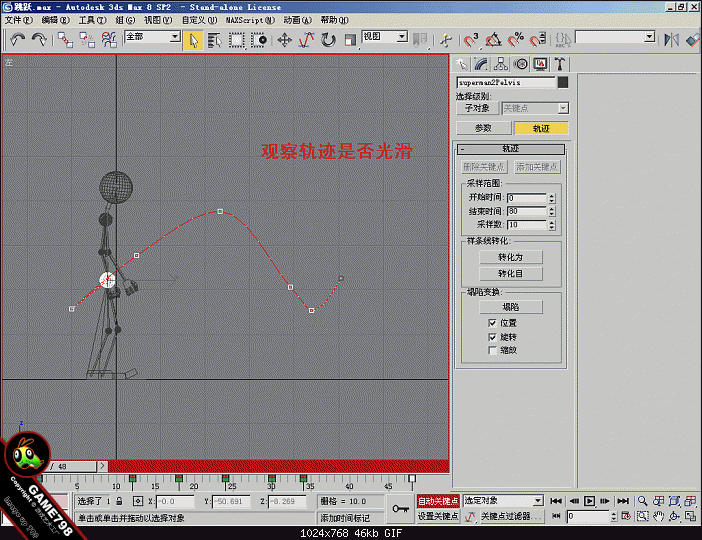Click the Mirror tool icon

tap(671, 40)
